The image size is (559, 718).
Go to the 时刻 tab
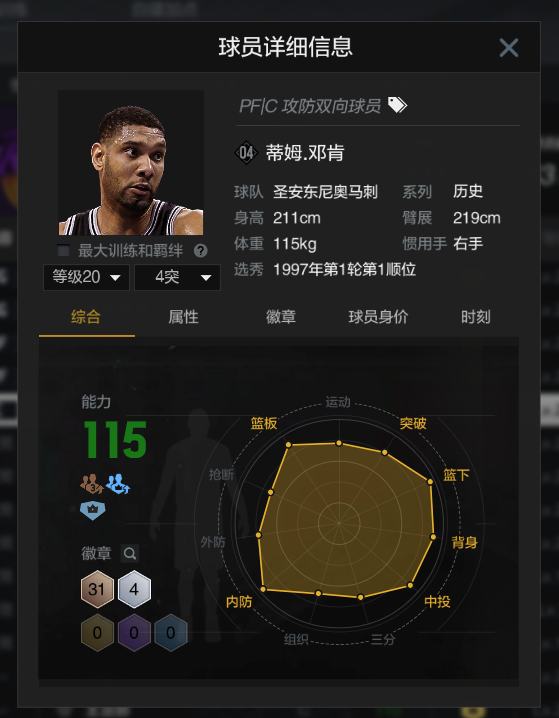[x=476, y=317]
